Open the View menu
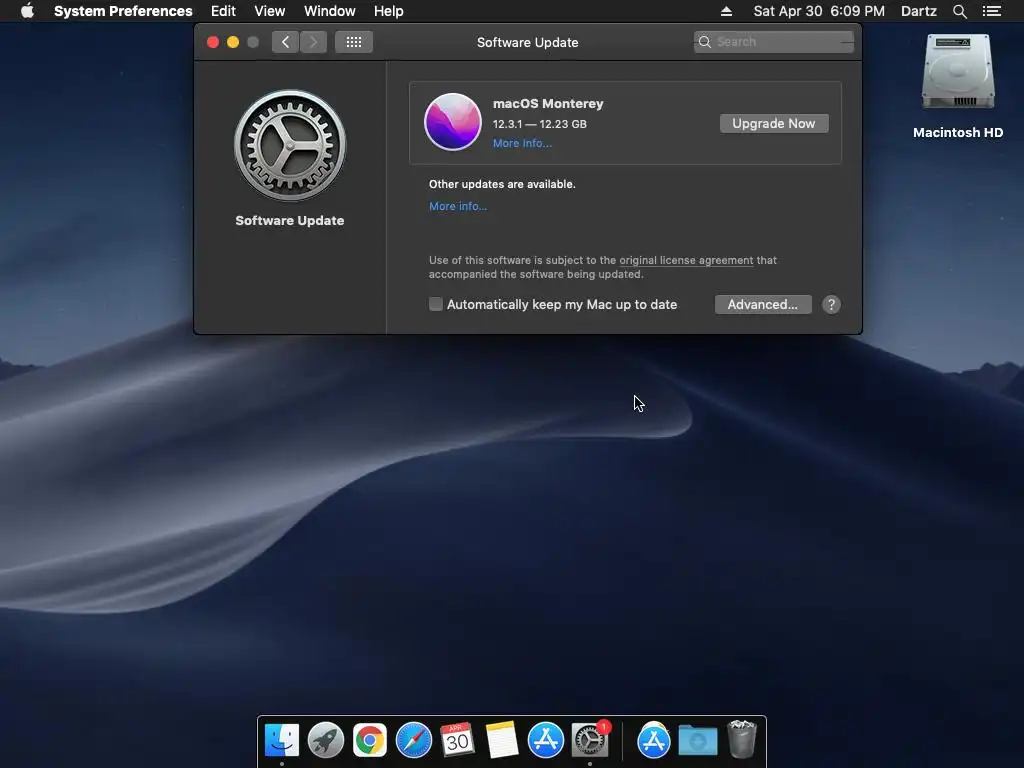 [270, 11]
